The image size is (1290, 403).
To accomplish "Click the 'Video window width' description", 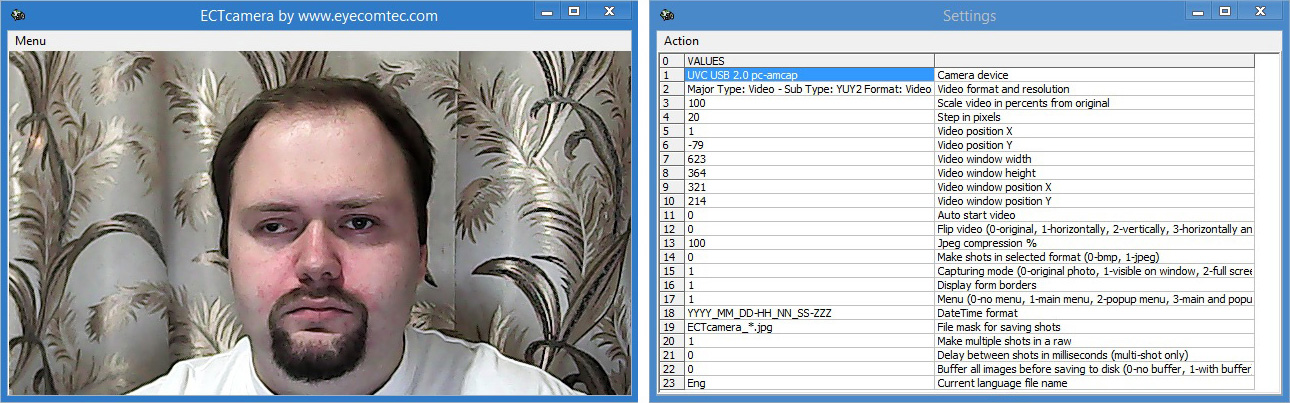I will [1094, 159].
